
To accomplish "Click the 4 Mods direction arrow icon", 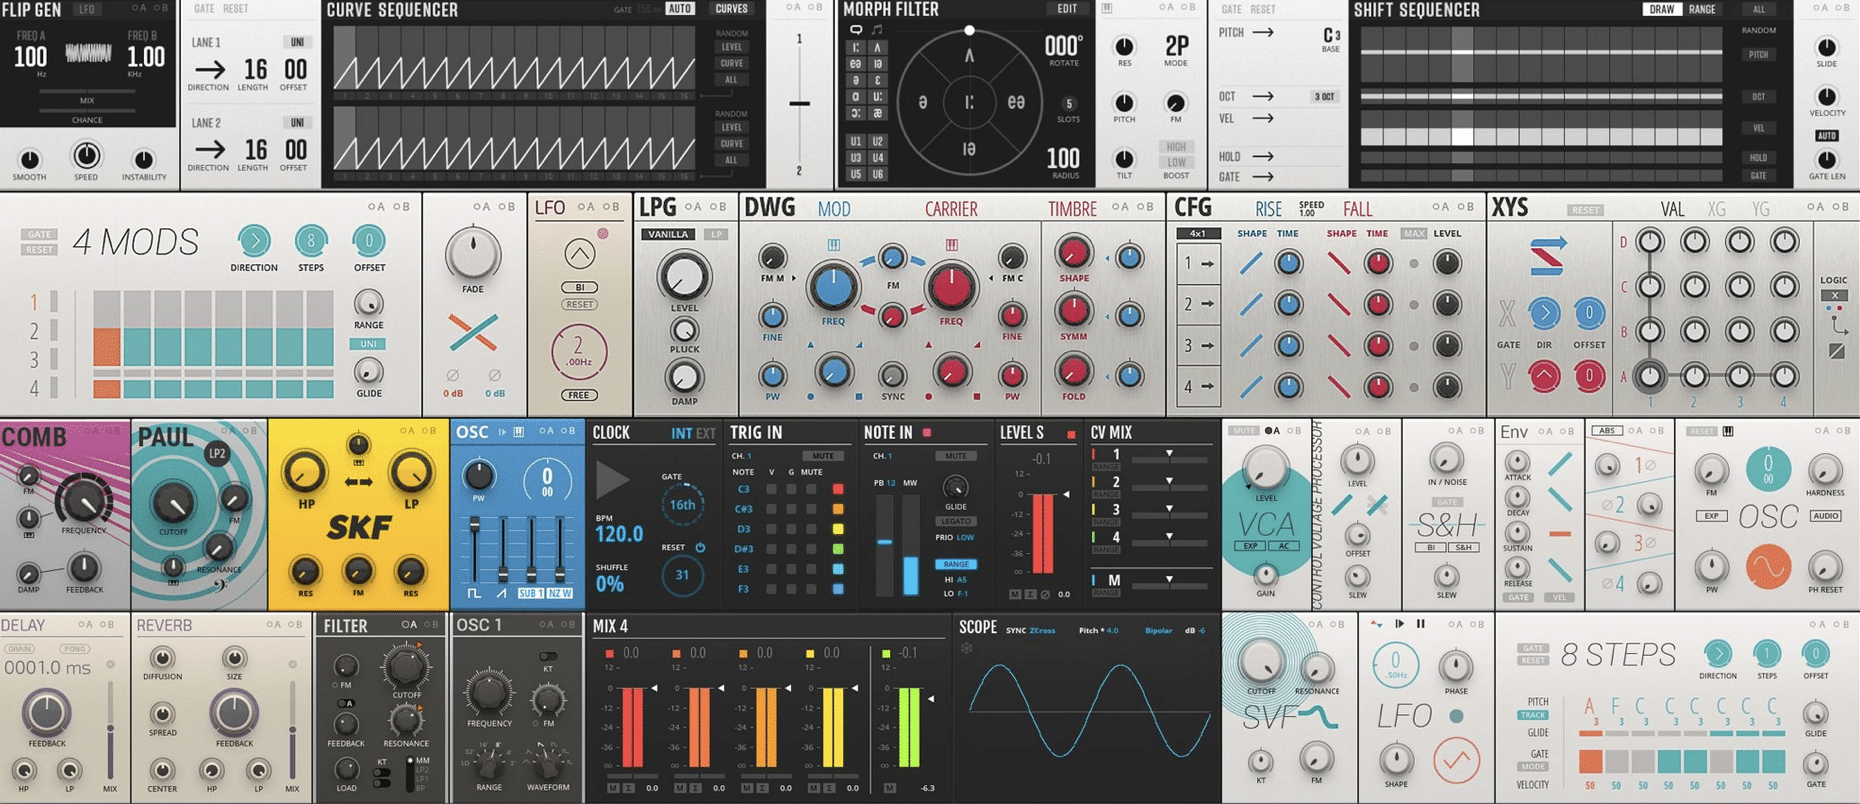I will tap(254, 241).
